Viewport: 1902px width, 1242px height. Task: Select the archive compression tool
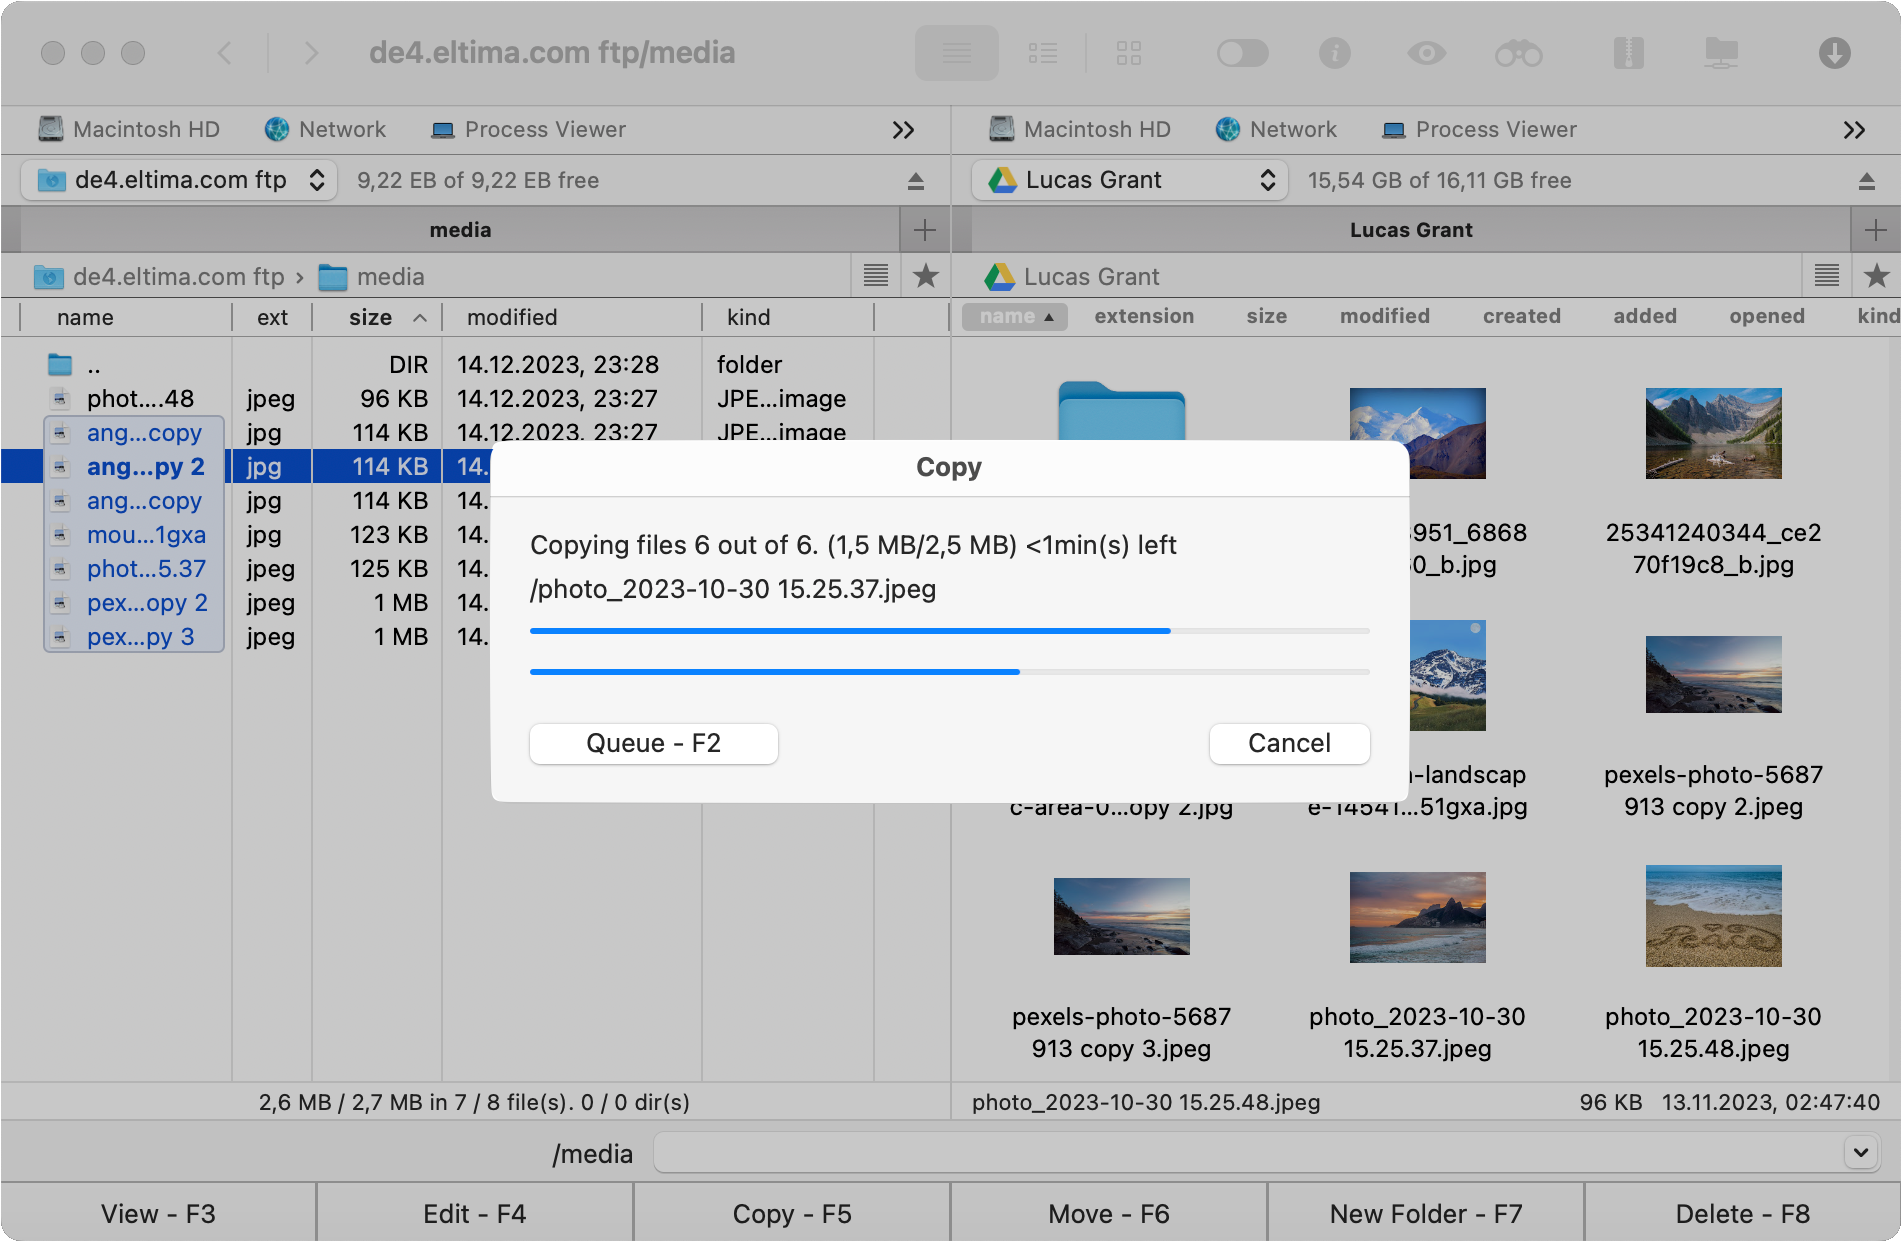point(1628,53)
